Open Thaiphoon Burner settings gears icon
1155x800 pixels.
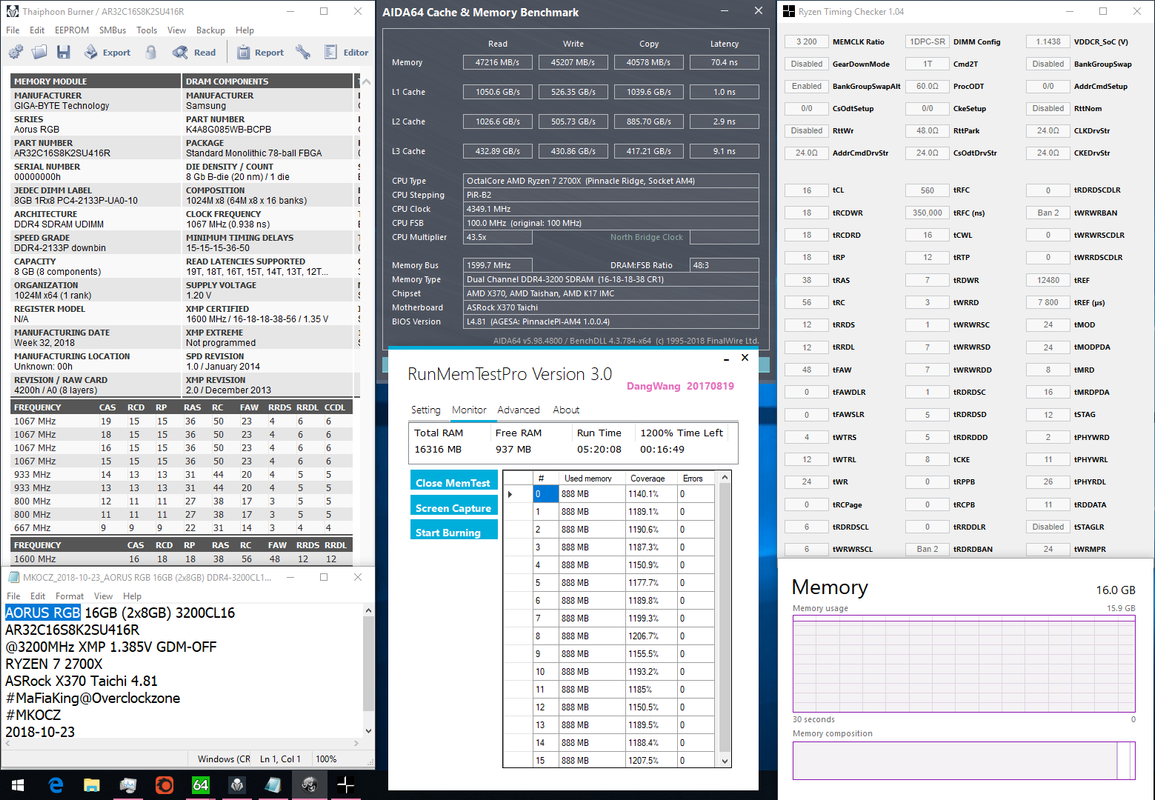pos(15,52)
